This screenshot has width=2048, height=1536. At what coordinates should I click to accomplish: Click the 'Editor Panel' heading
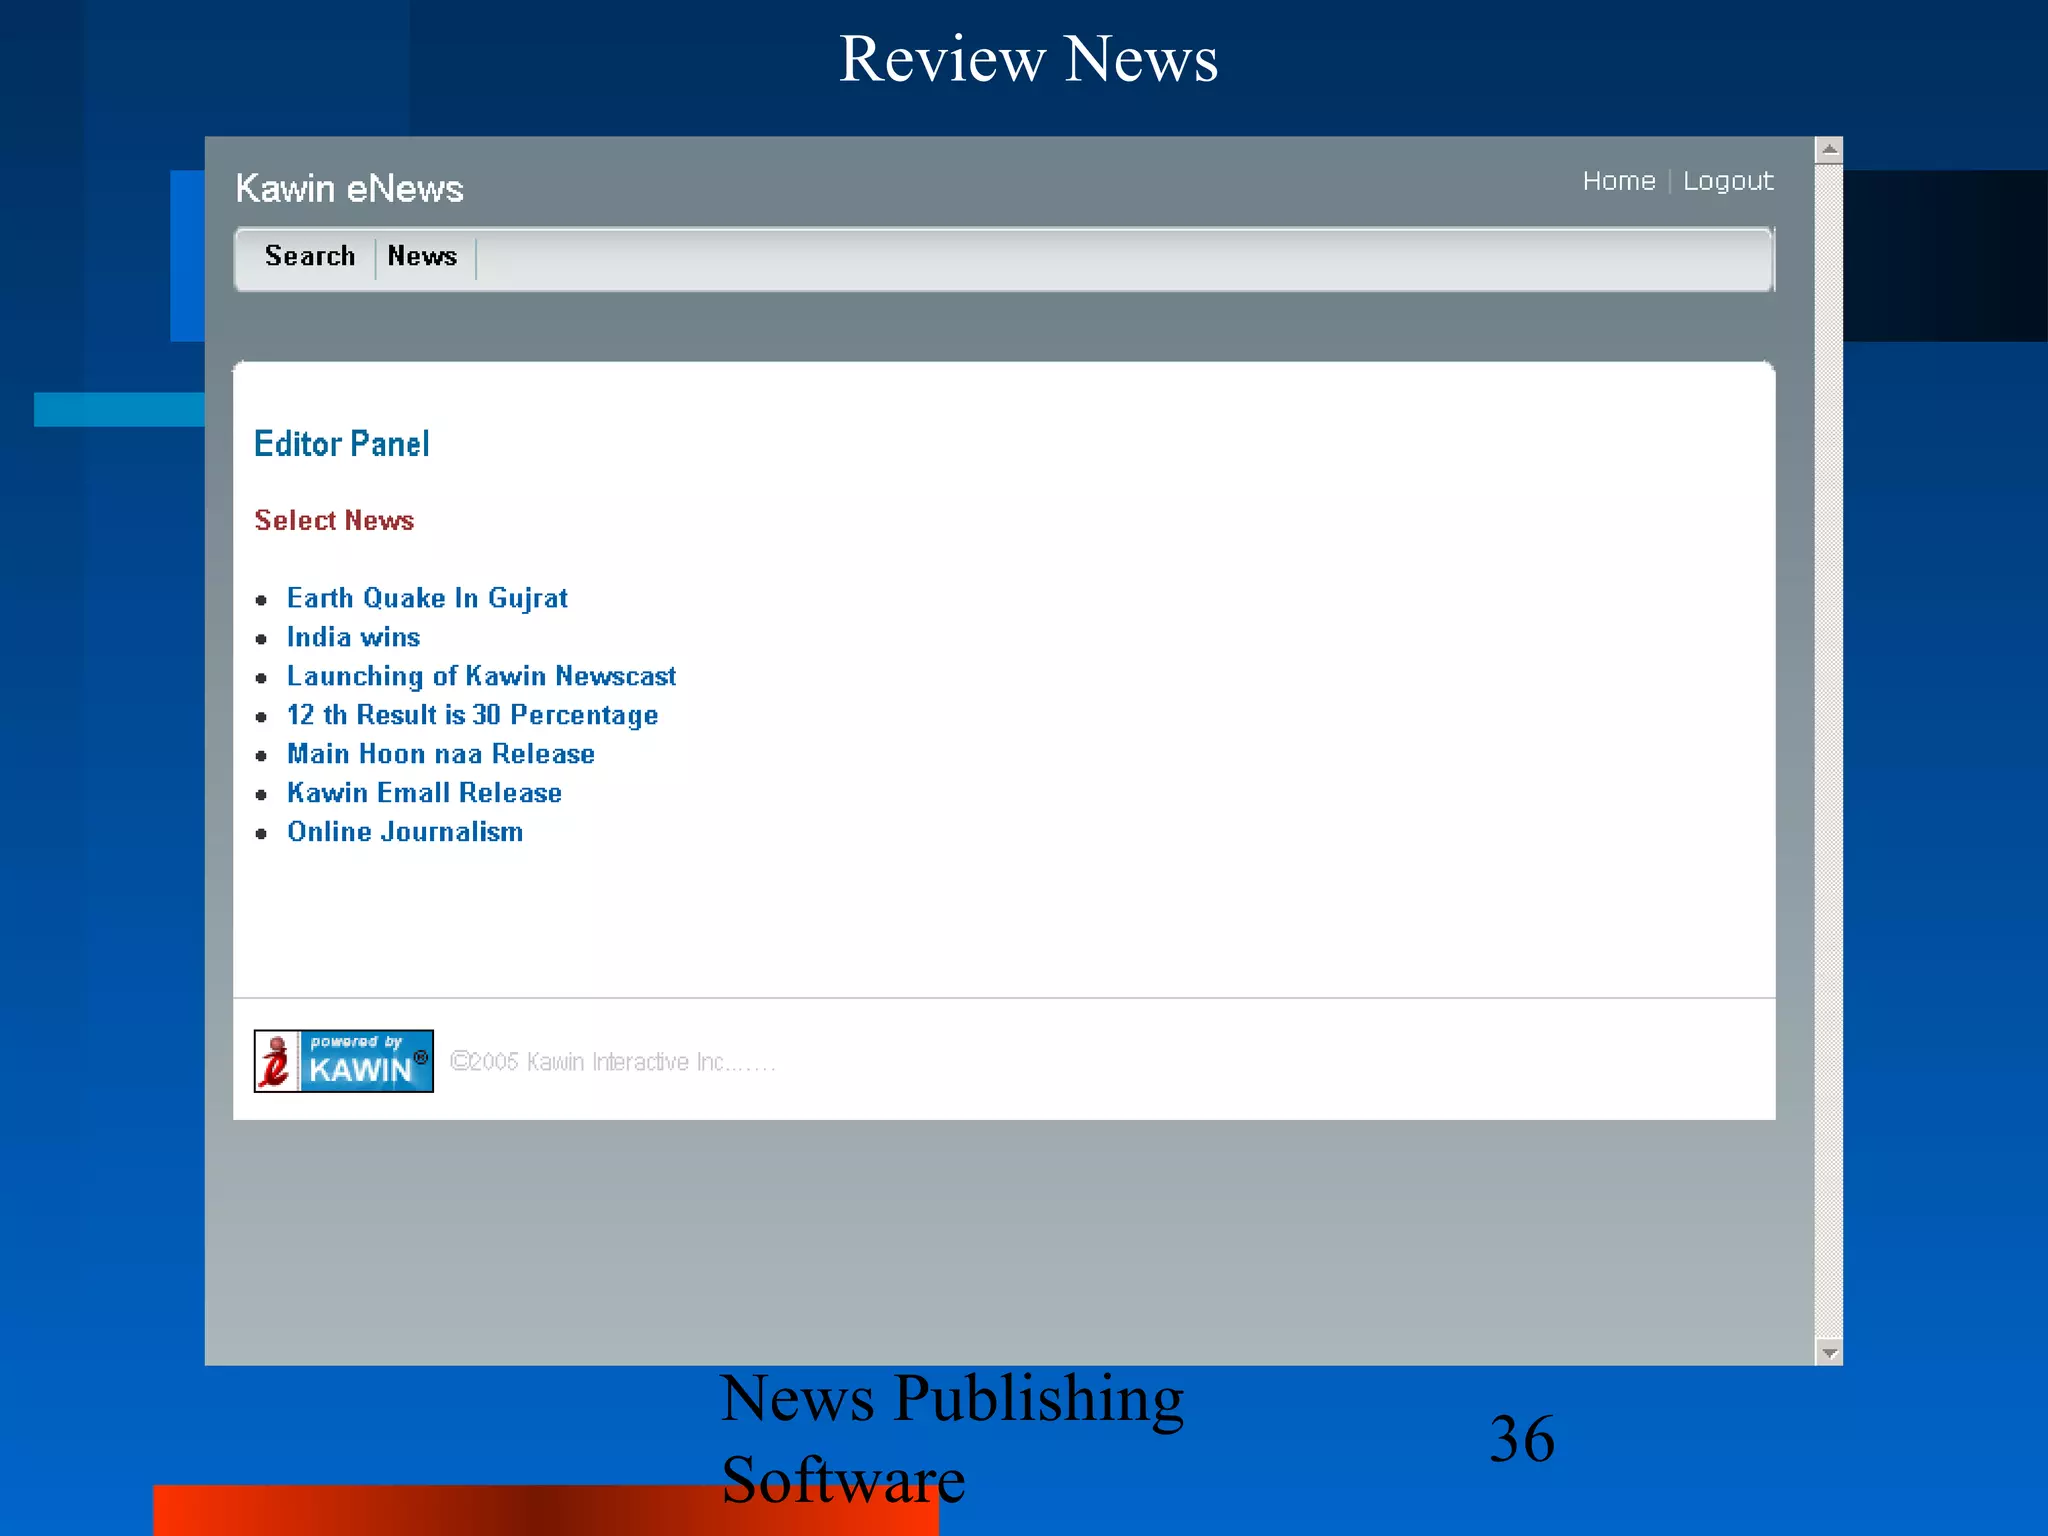pyautogui.click(x=342, y=444)
